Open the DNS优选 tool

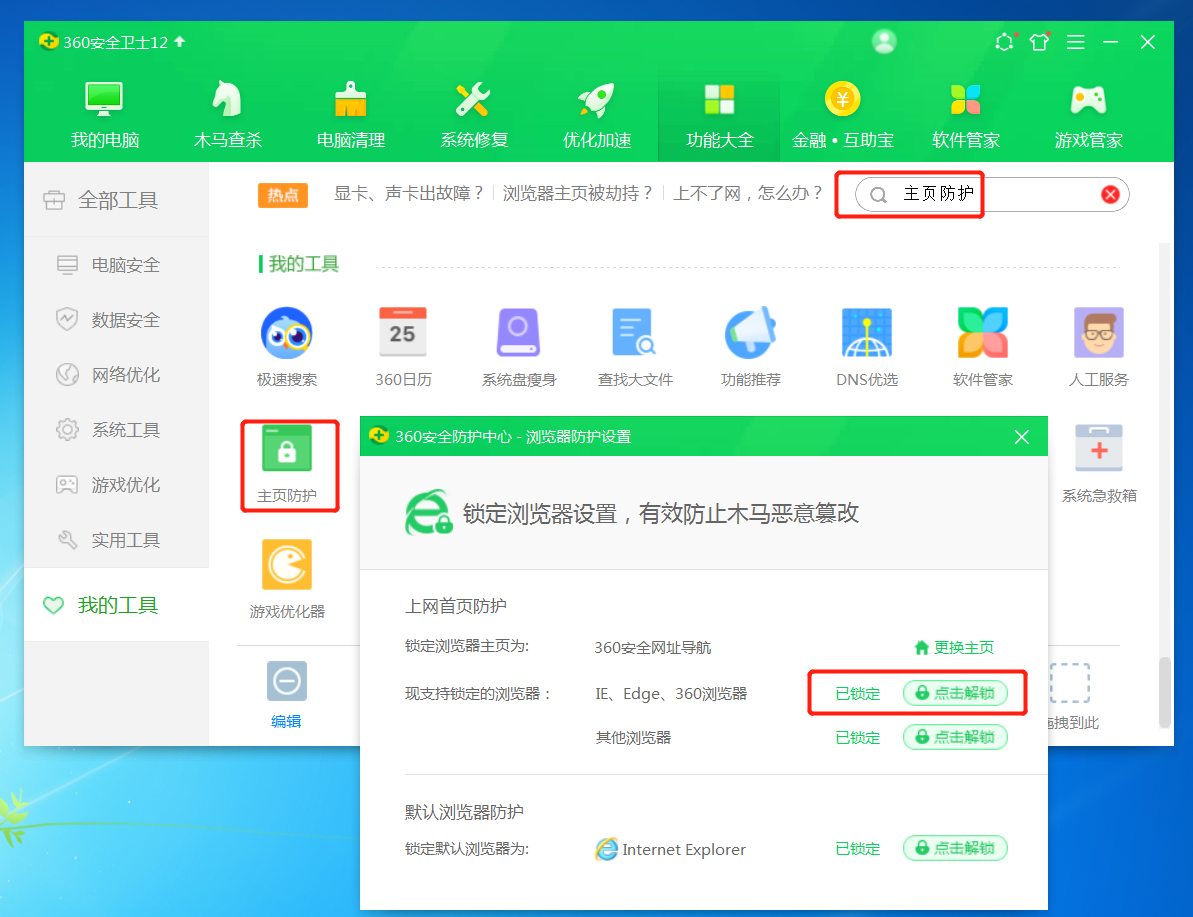[867, 347]
